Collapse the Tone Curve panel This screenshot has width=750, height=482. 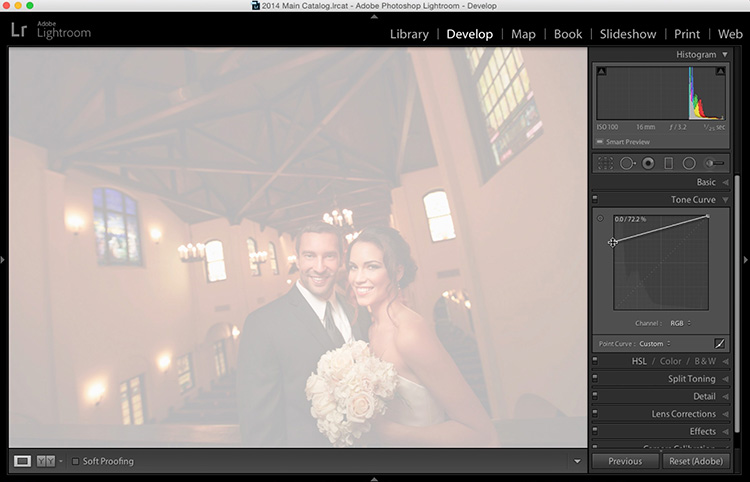tap(725, 200)
